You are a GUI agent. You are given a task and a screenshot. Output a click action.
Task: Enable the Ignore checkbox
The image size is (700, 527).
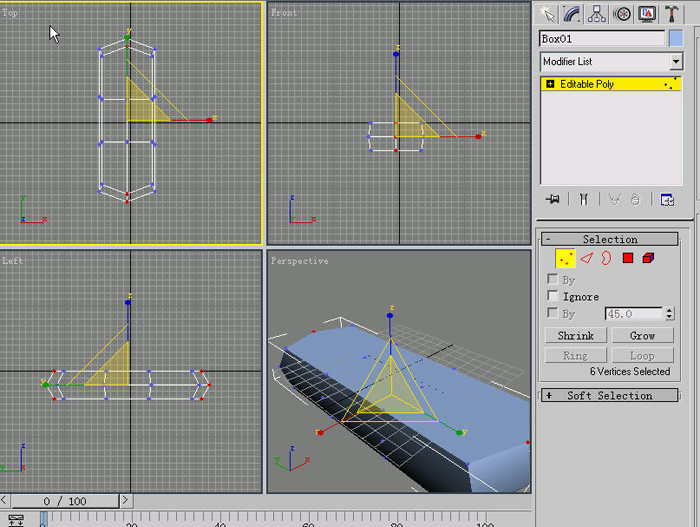coord(553,296)
